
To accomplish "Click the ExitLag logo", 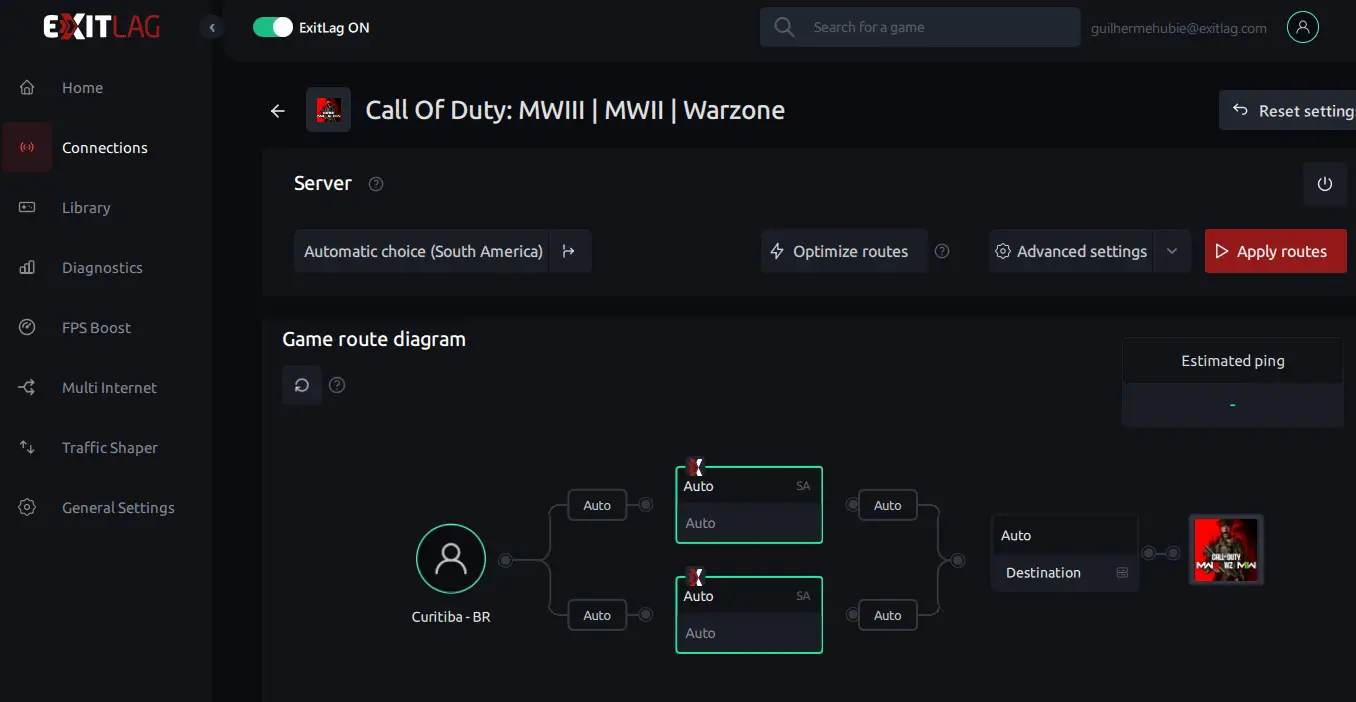I will (x=101, y=27).
